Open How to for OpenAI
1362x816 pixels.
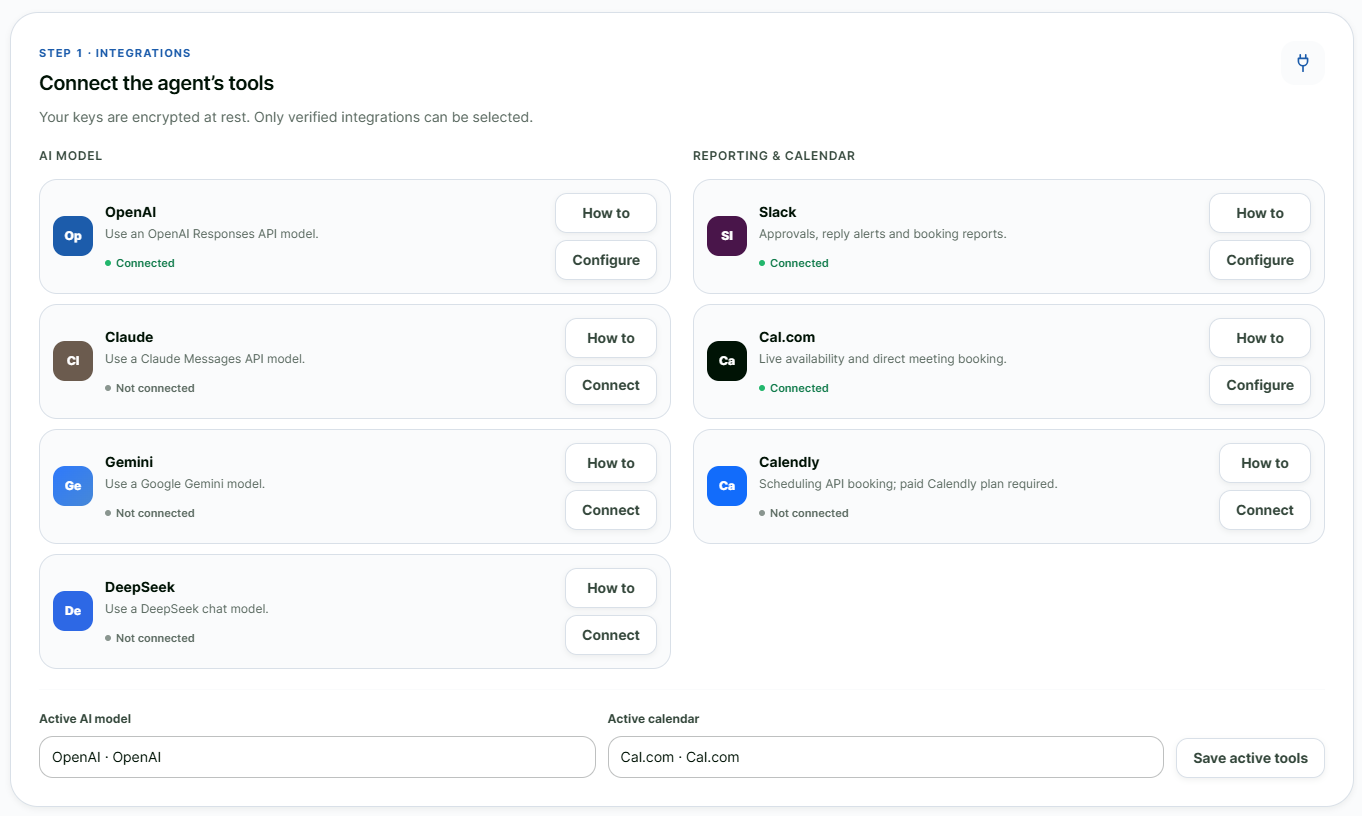click(x=606, y=213)
